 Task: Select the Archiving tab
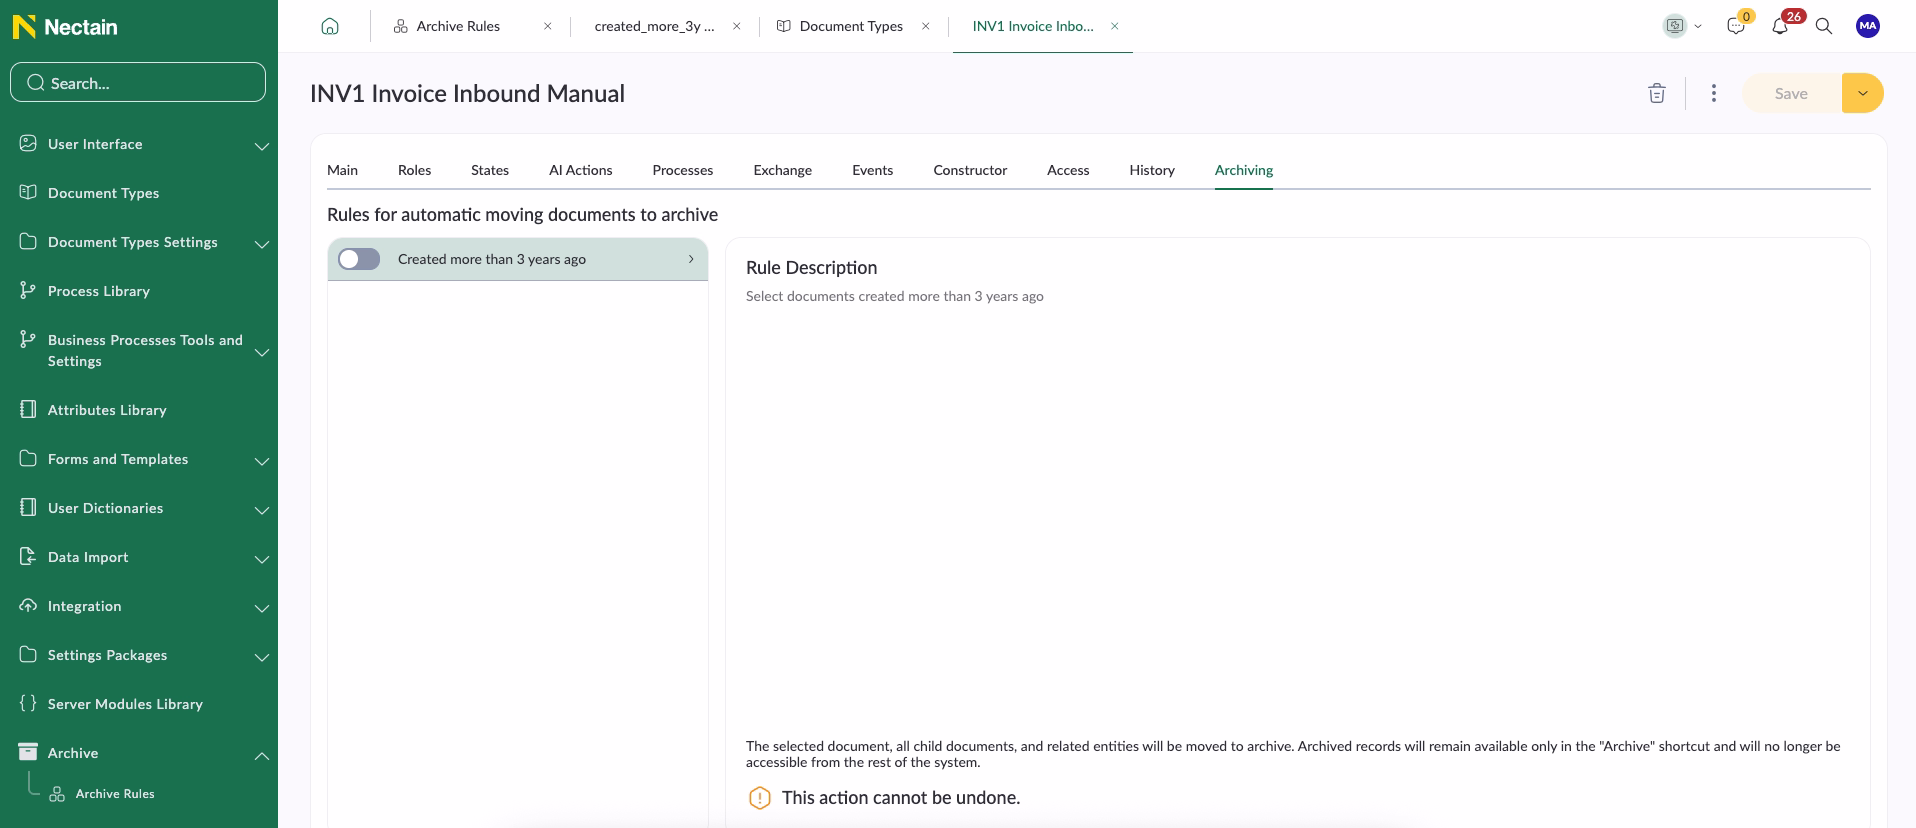[x=1244, y=170]
